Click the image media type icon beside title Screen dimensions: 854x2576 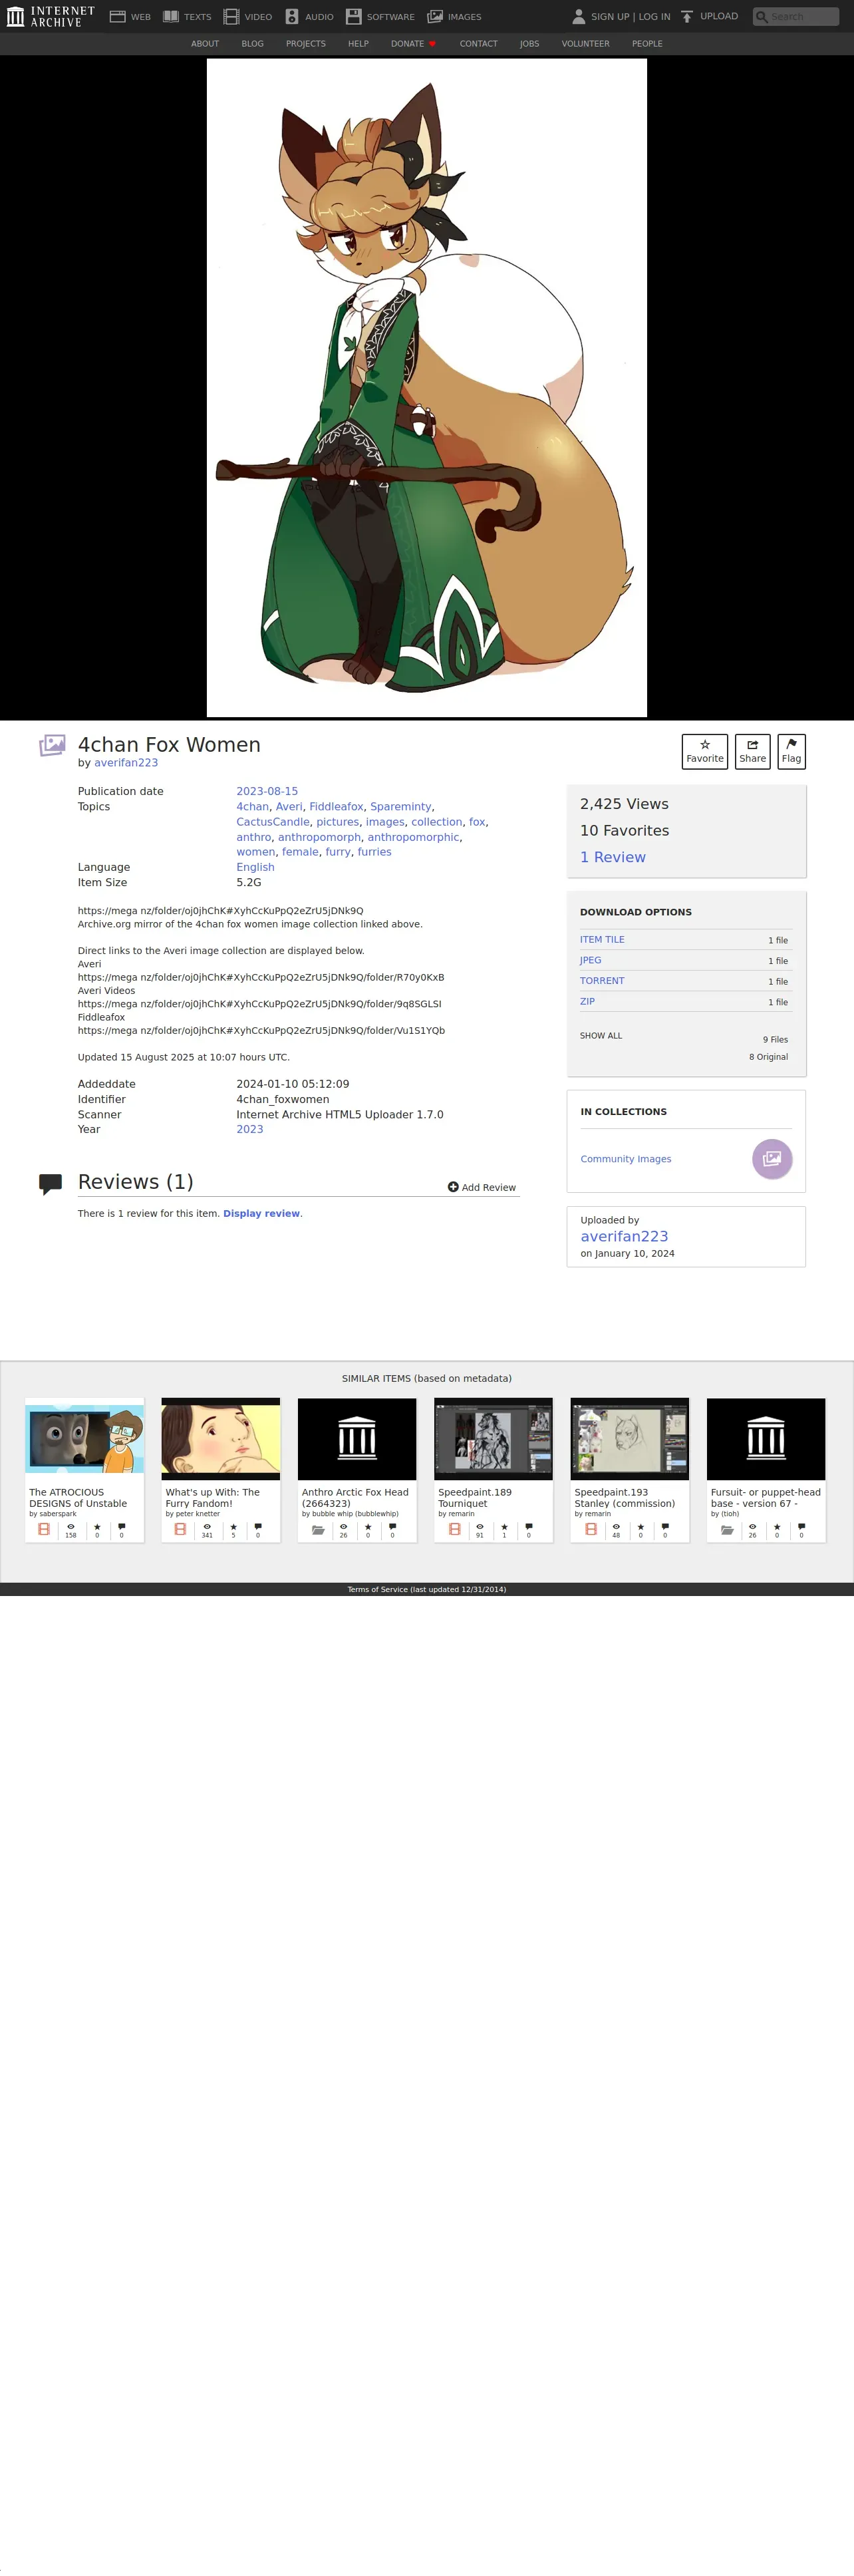click(52, 746)
